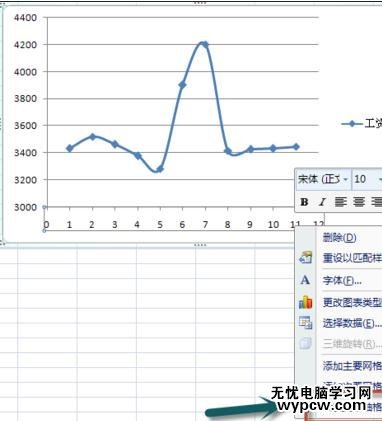The width and height of the screenshot is (382, 421).
Task: Click the chart's bottom-edge resize handle dots
Action: point(200,245)
